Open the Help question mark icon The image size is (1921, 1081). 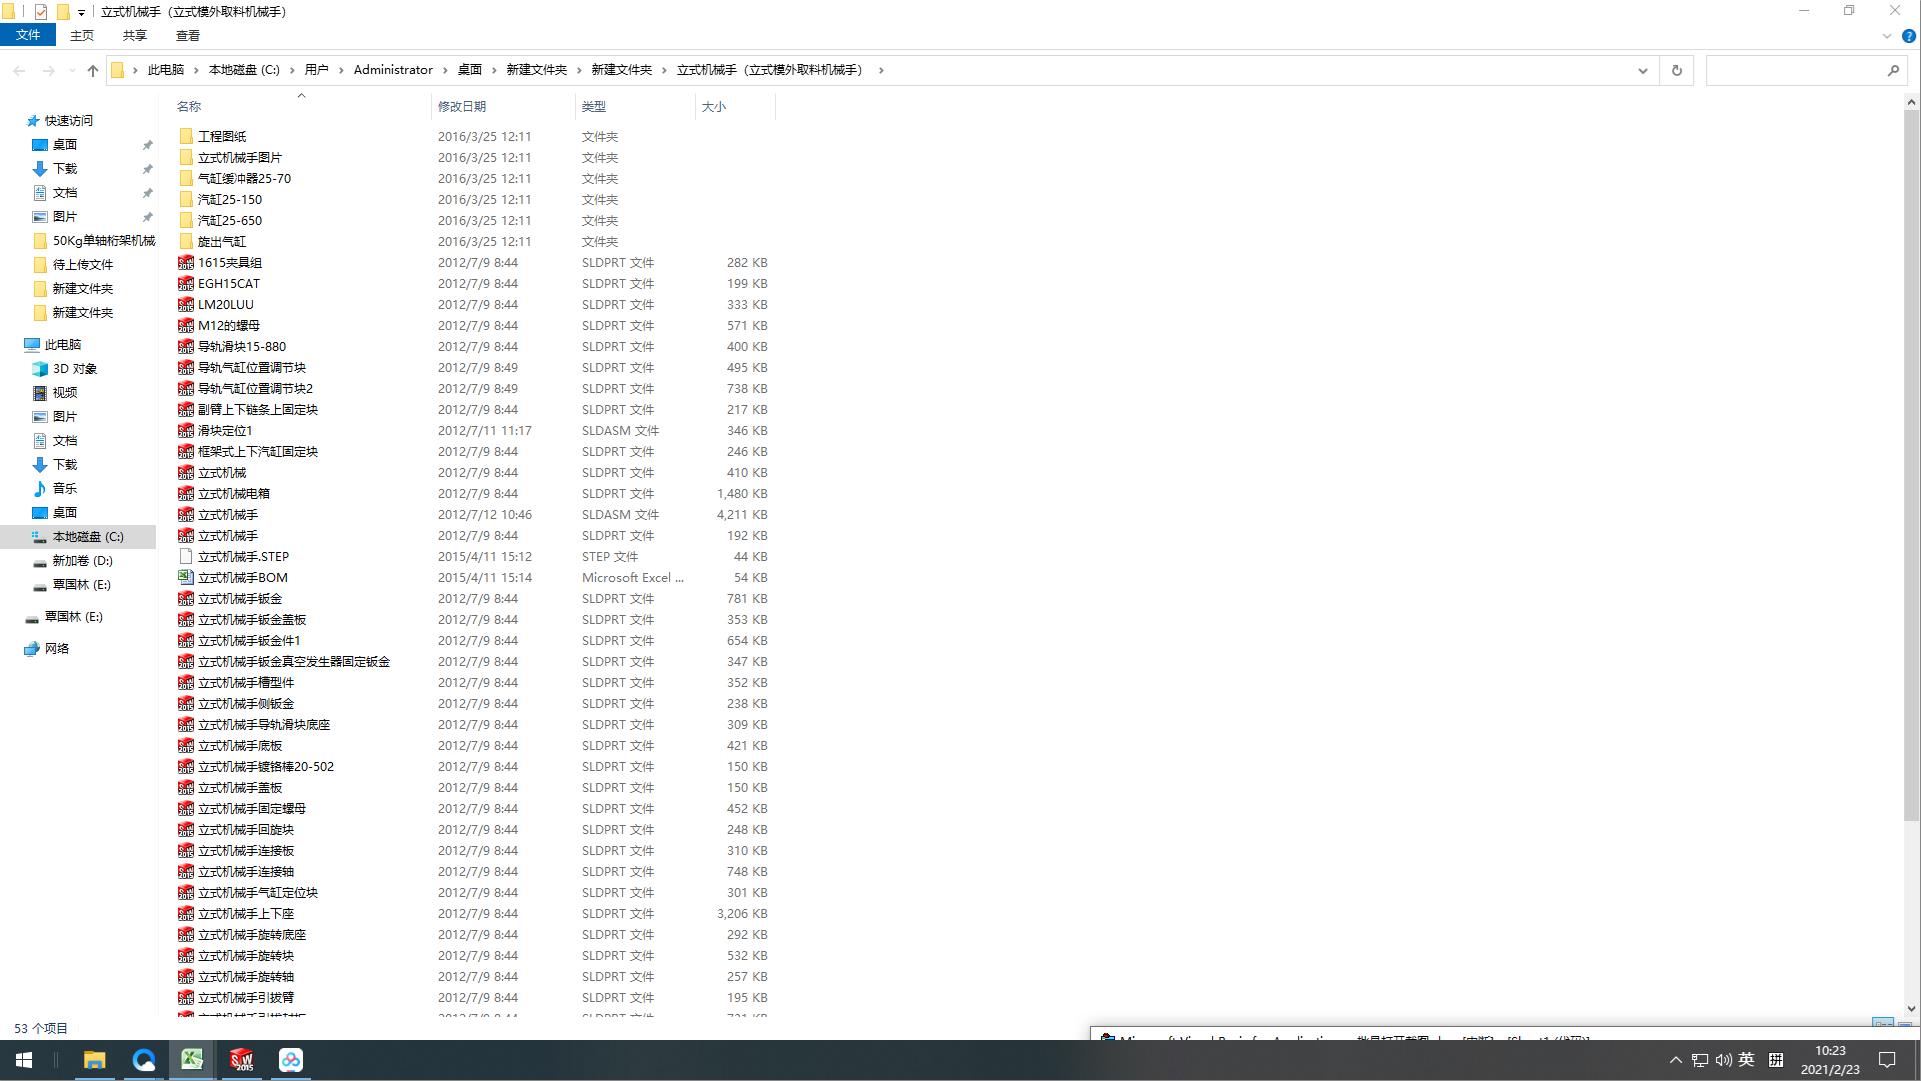1908,36
